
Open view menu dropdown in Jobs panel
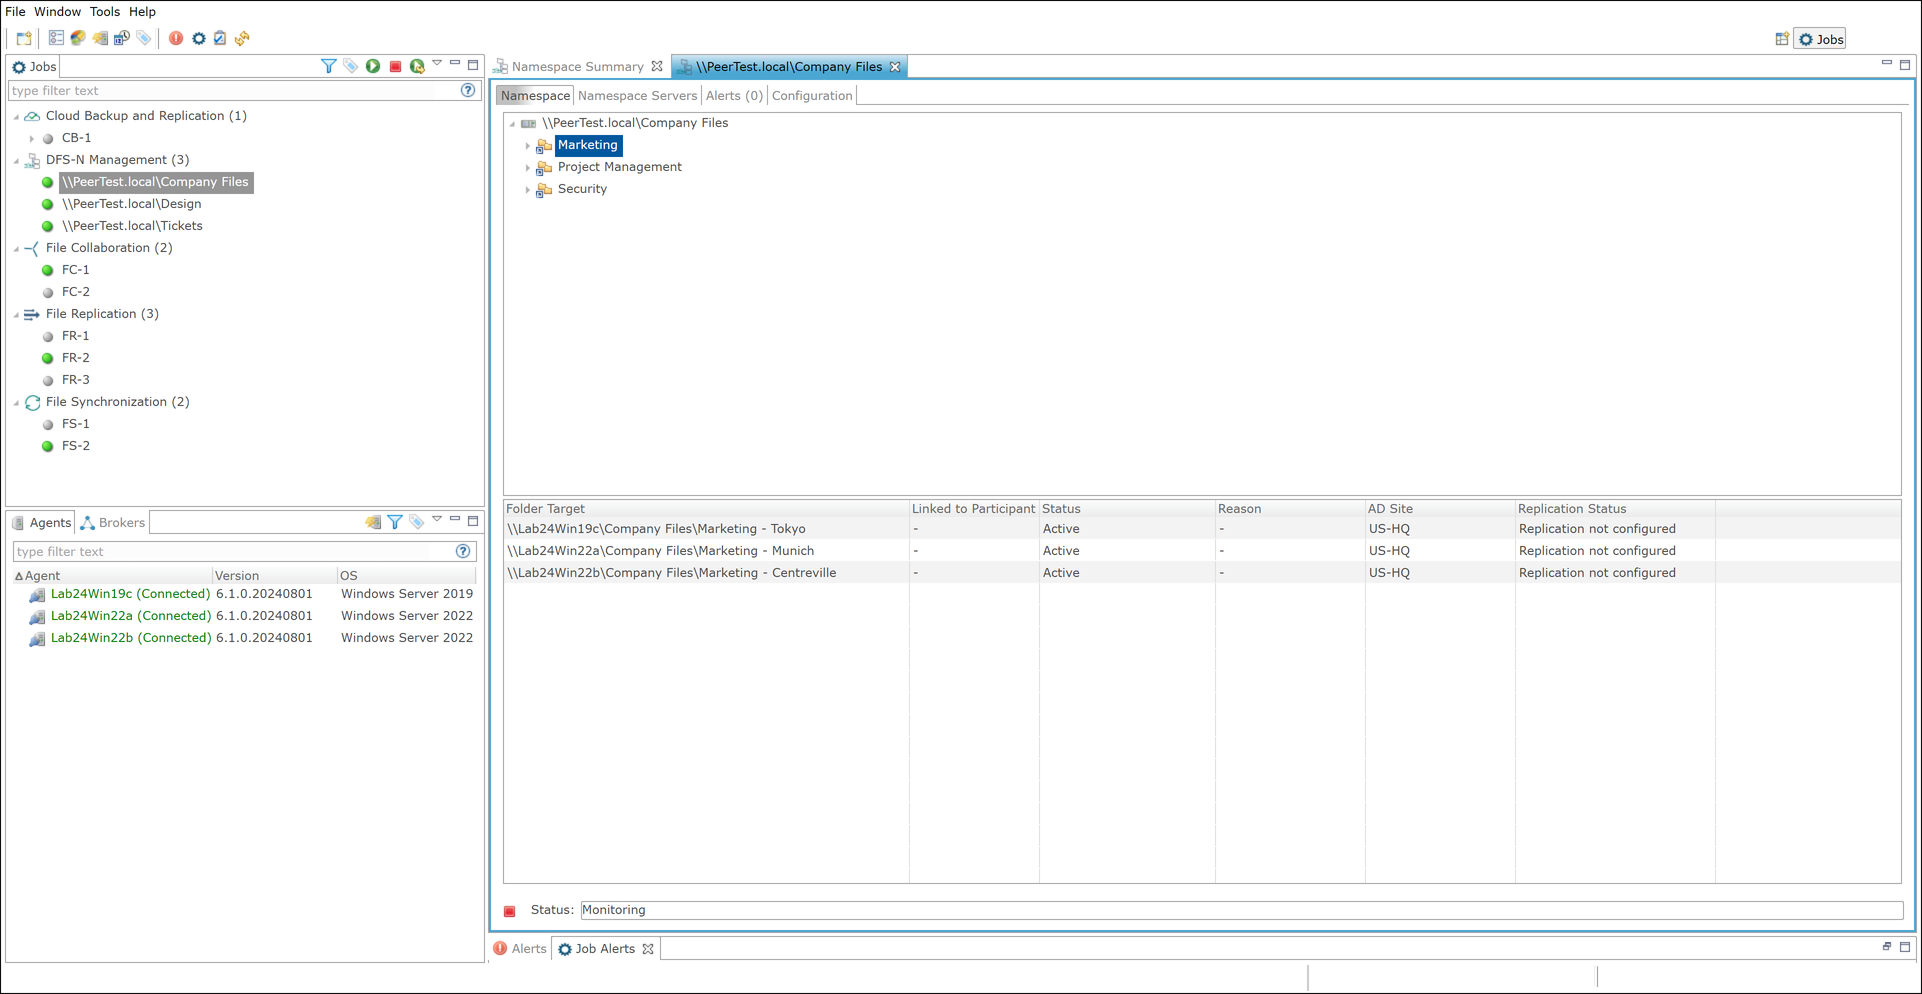[x=437, y=64]
